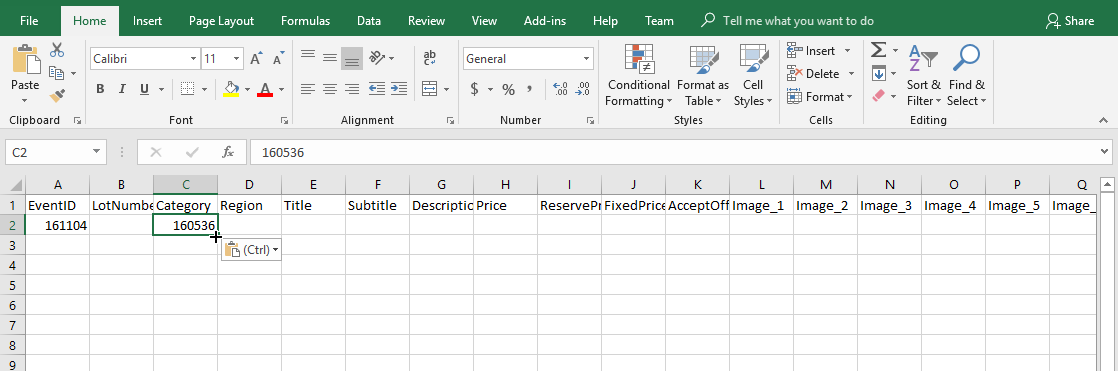The image size is (1118, 371).
Task: Open the File tab
Action: point(29,21)
